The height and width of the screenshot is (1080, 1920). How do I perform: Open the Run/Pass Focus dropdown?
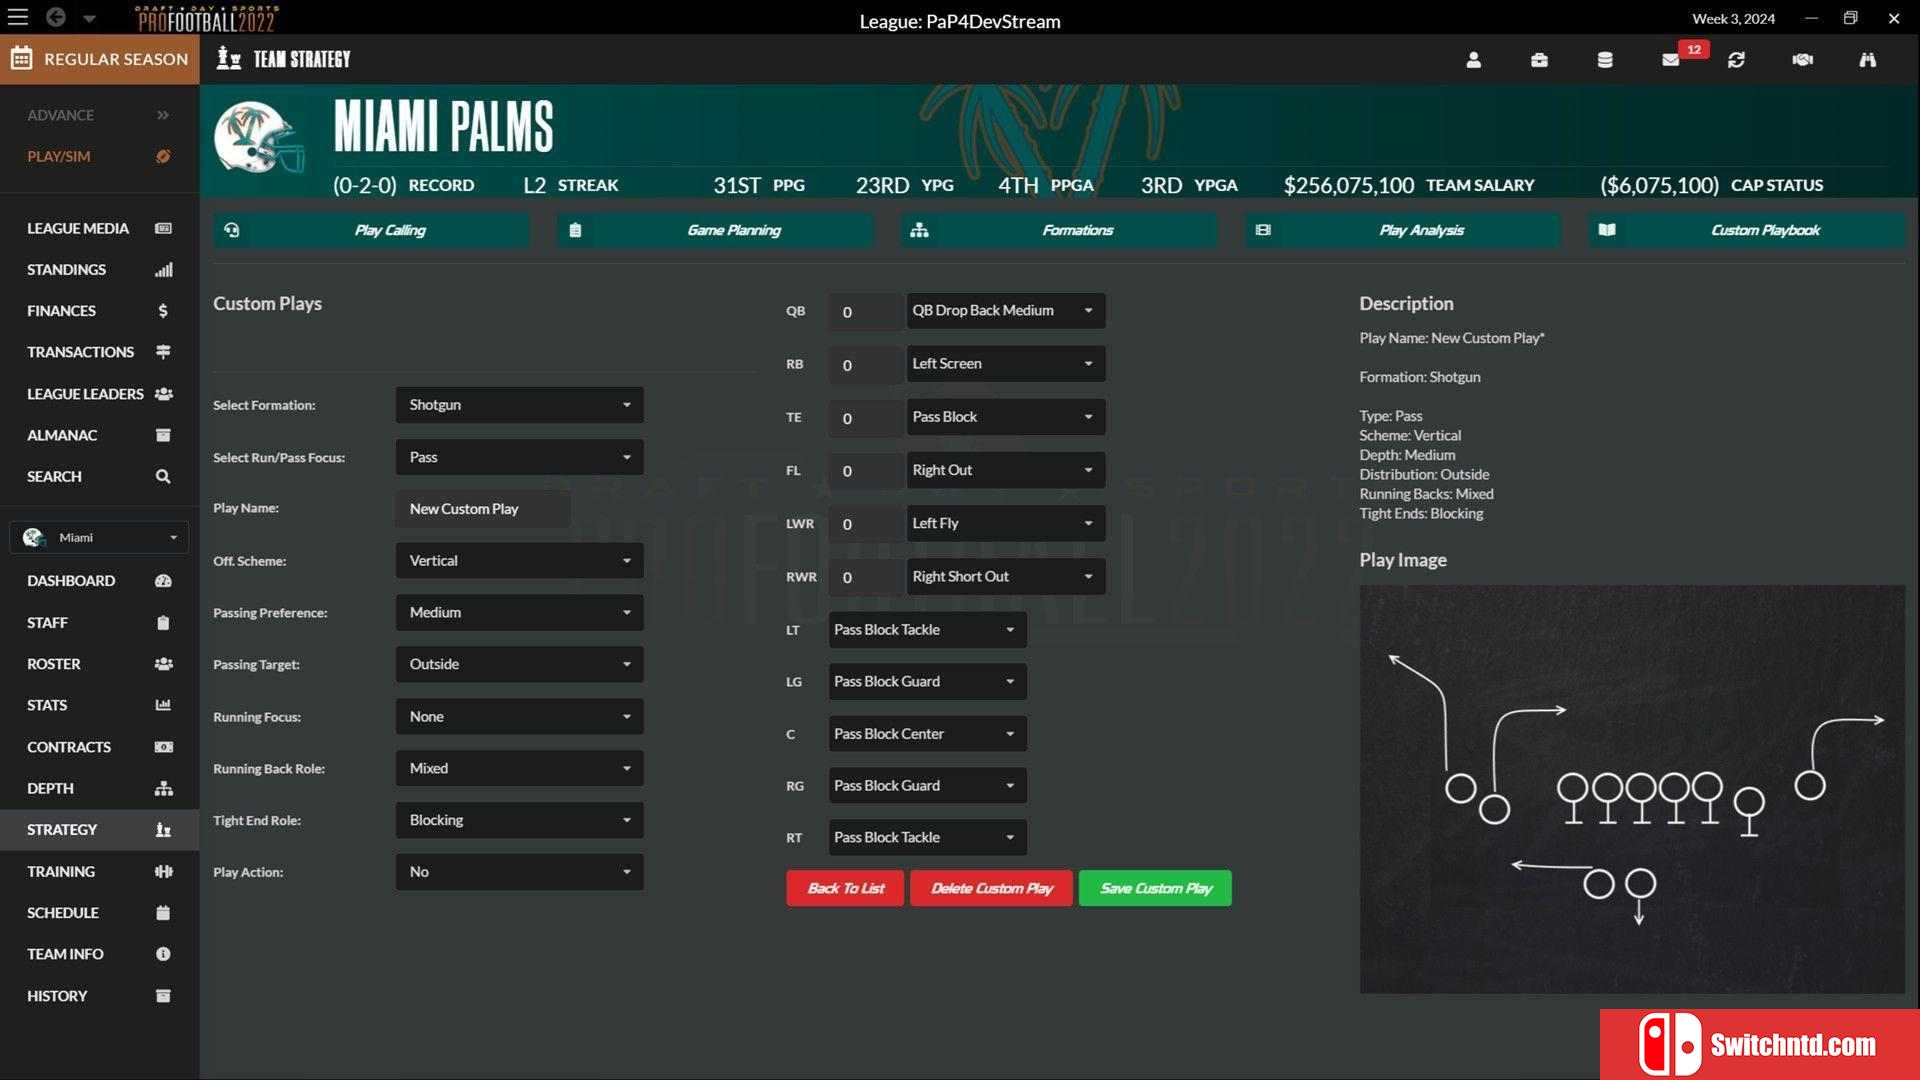click(x=519, y=457)
